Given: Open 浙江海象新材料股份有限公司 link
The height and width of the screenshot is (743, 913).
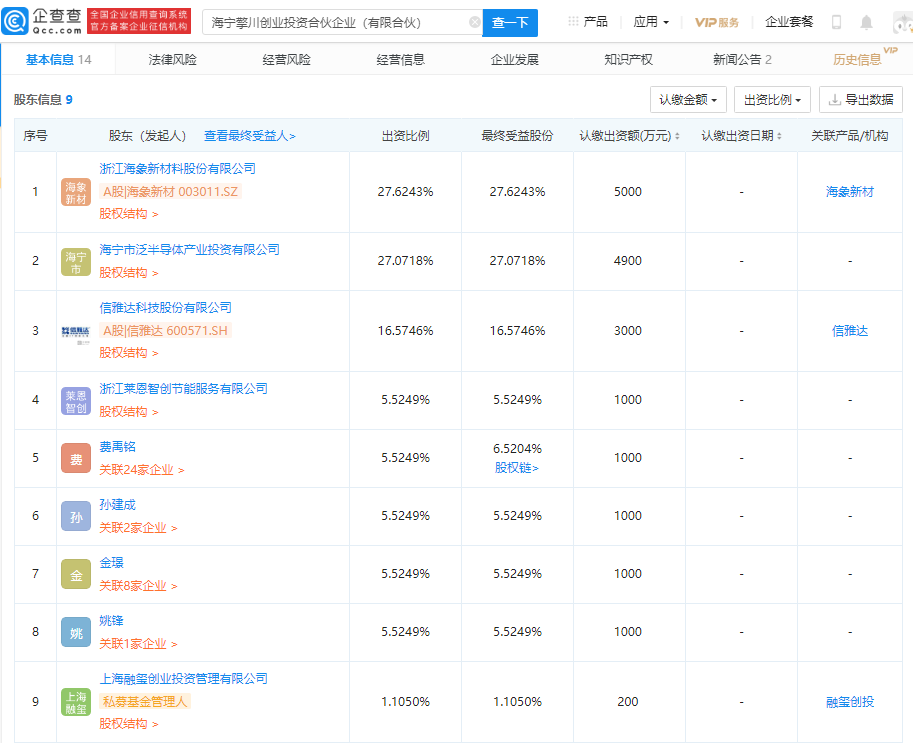Looking at the screenshot, I should (178, 169).
